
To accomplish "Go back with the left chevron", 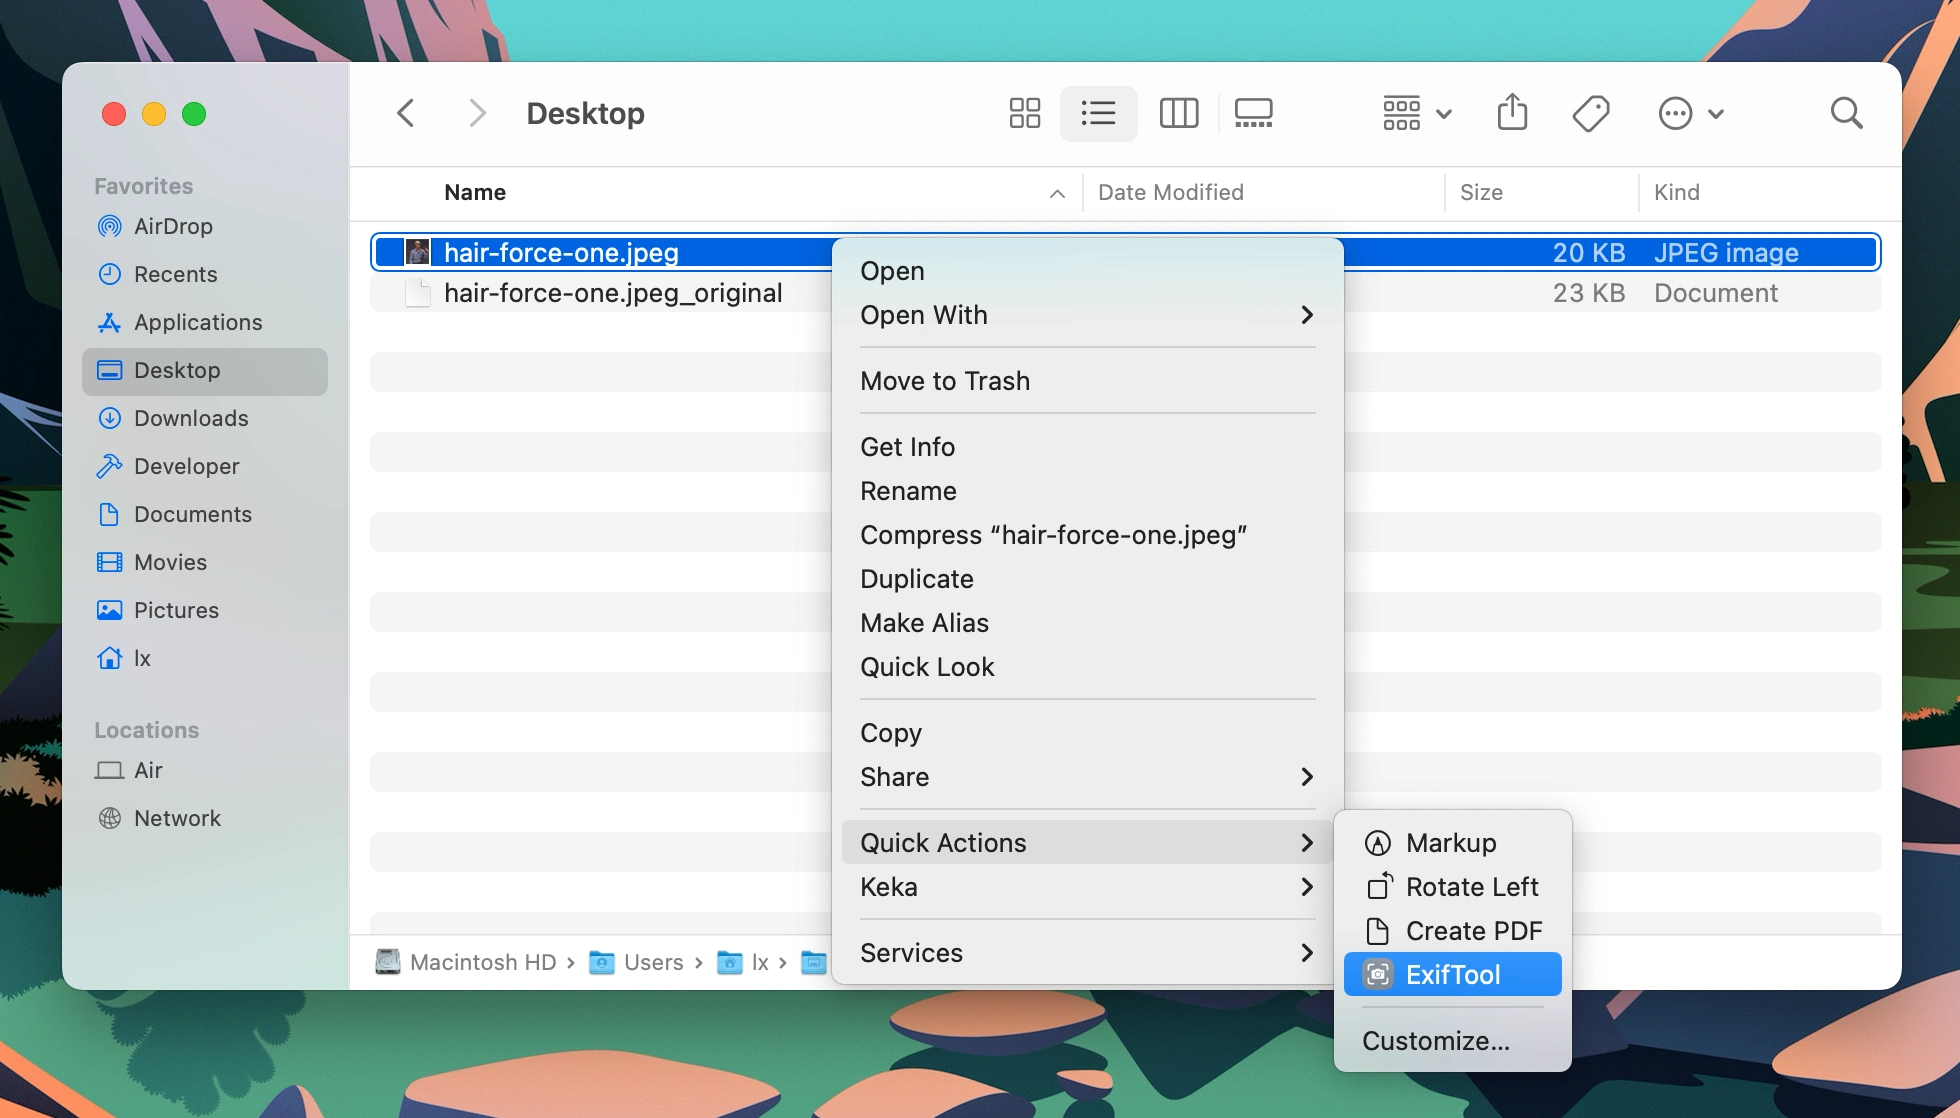I will 406,113.
